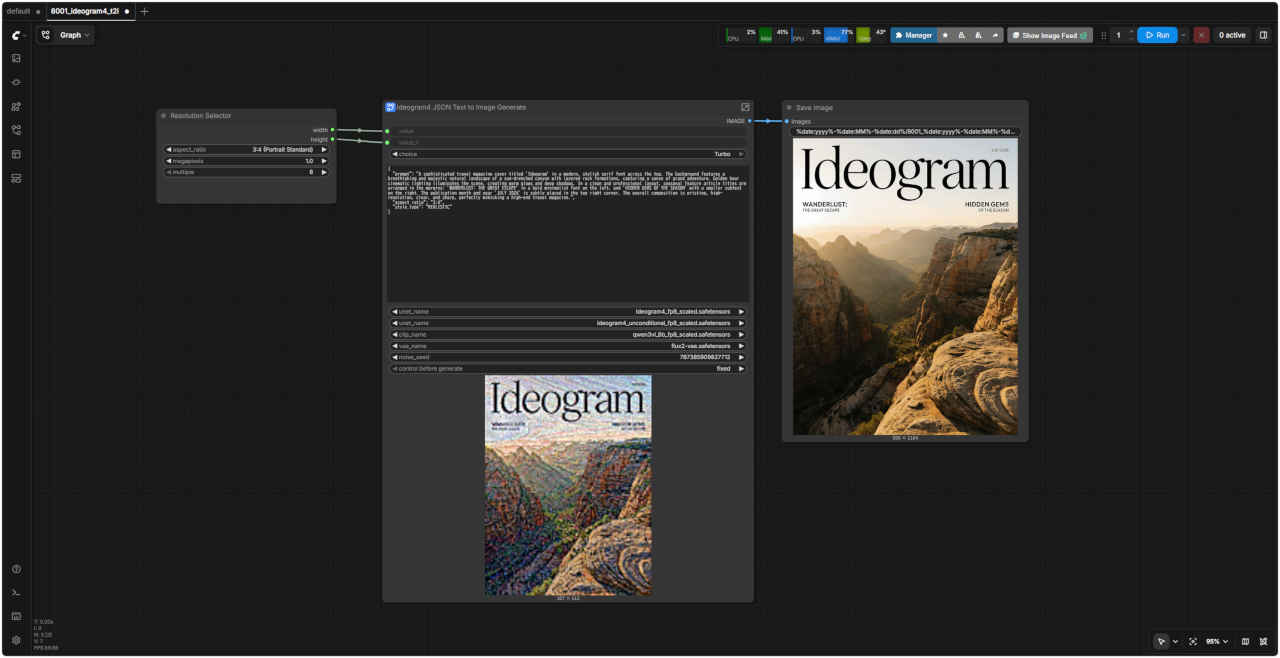
Task: Increase the multiple value with right arrow
Action: click(323, 172)
